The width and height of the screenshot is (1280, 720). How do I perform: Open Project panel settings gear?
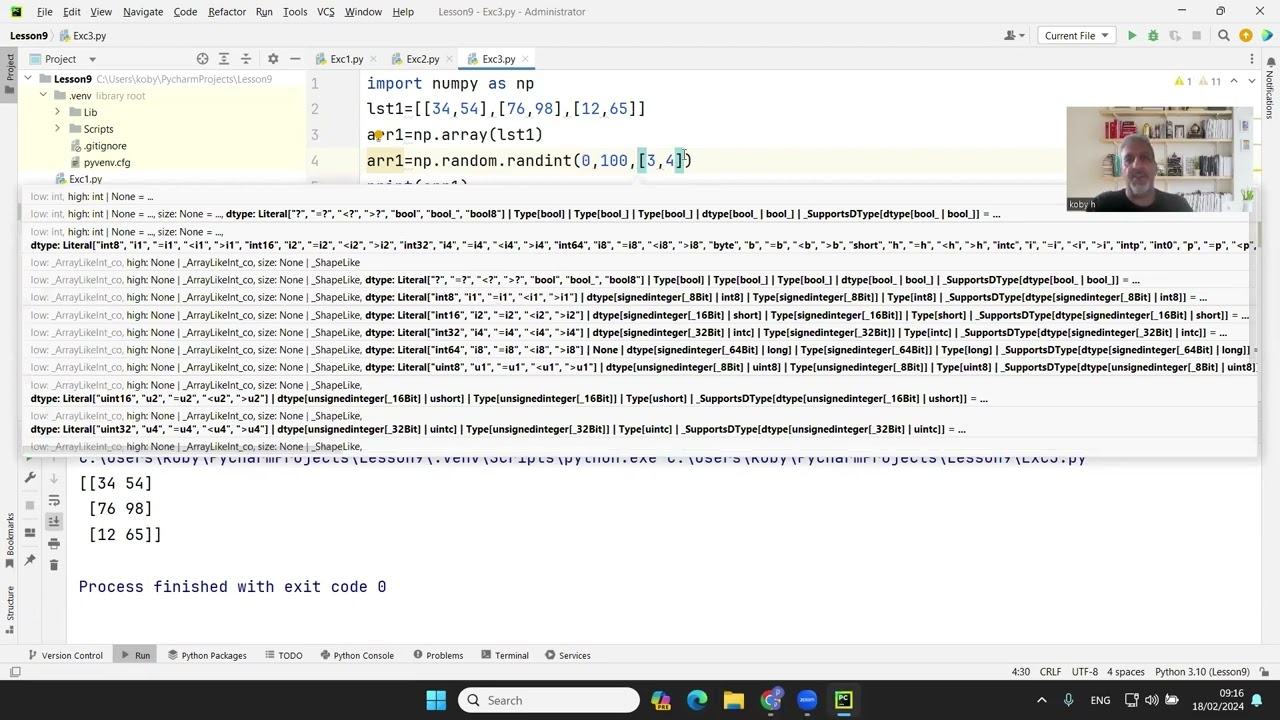273,59
